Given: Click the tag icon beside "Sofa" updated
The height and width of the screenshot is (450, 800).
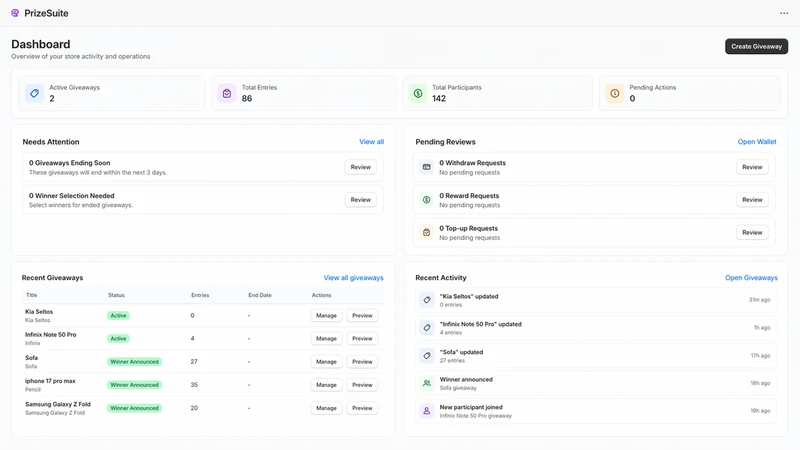Looking at the screenshot, I should point(427,356).
